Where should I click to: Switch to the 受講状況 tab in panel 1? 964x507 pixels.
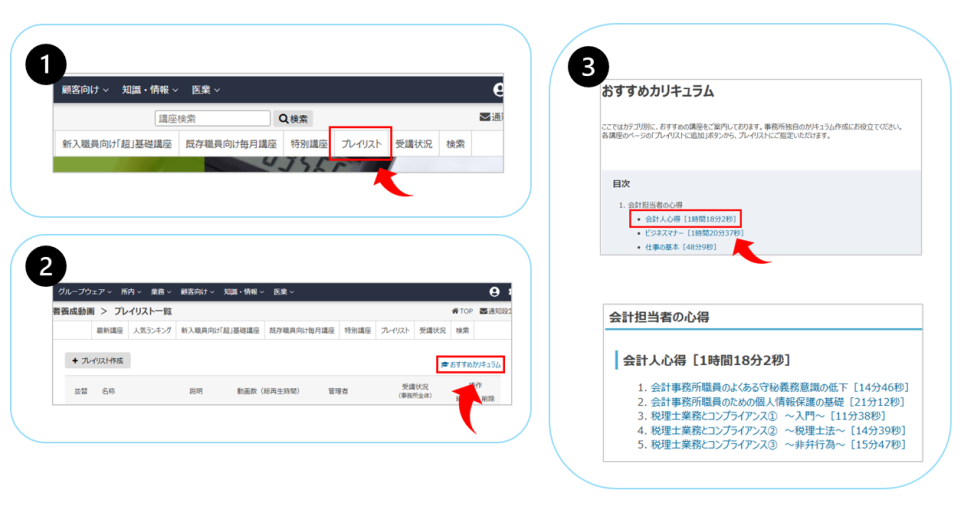click(413, 144)
